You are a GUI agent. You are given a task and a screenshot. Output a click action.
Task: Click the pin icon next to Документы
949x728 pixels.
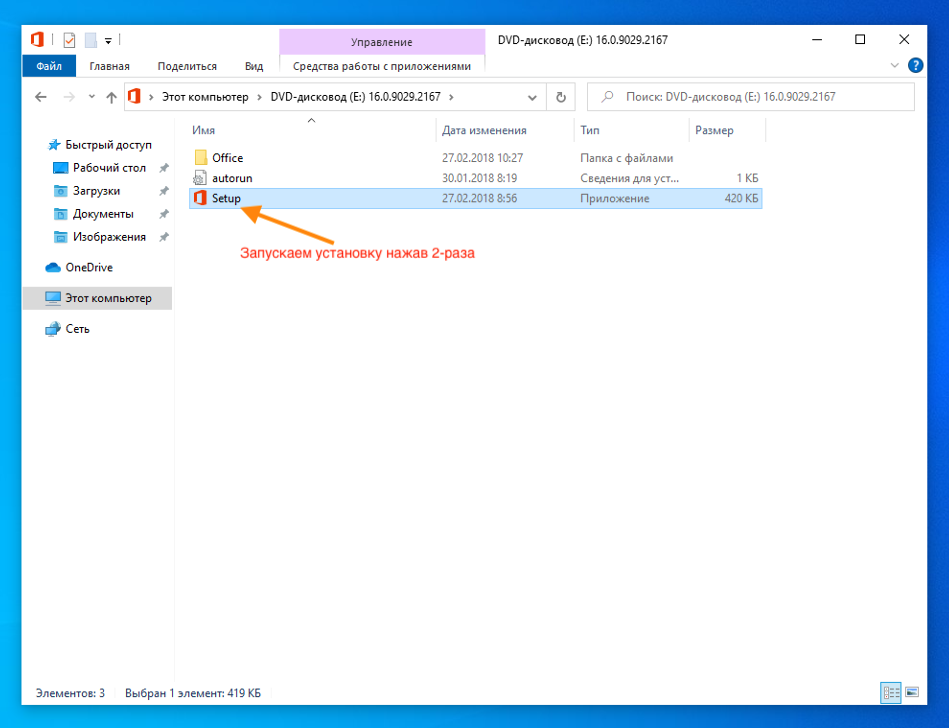[163, 214]
